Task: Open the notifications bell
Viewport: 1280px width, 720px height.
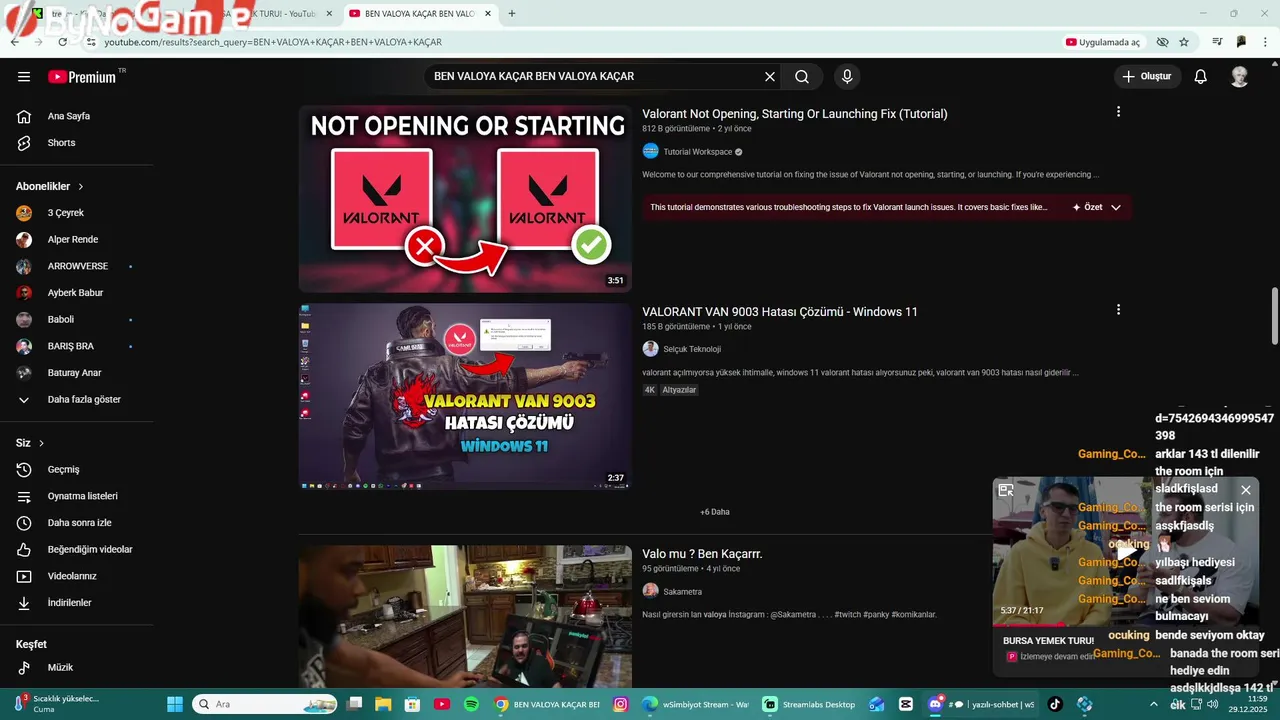Action: (1201, 76)
